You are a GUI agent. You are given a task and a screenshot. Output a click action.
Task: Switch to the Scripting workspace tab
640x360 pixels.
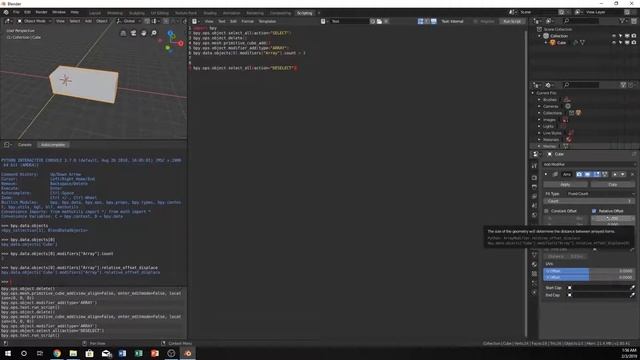[x=304, y=13]
